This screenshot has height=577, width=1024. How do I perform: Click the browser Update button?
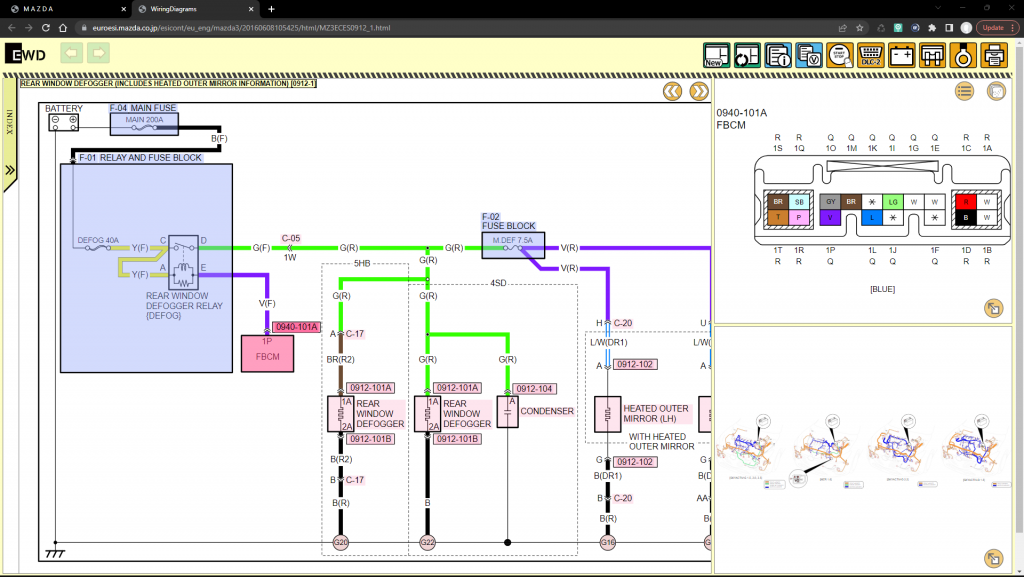point(992,27)
